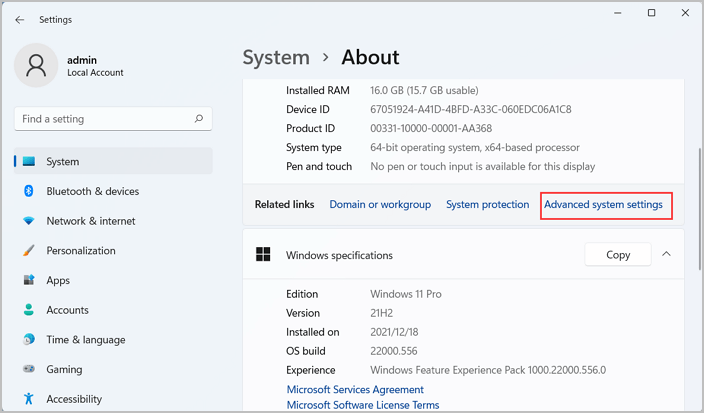Copy the Windows specifications
Screen dimensions: 704x413
617,255
